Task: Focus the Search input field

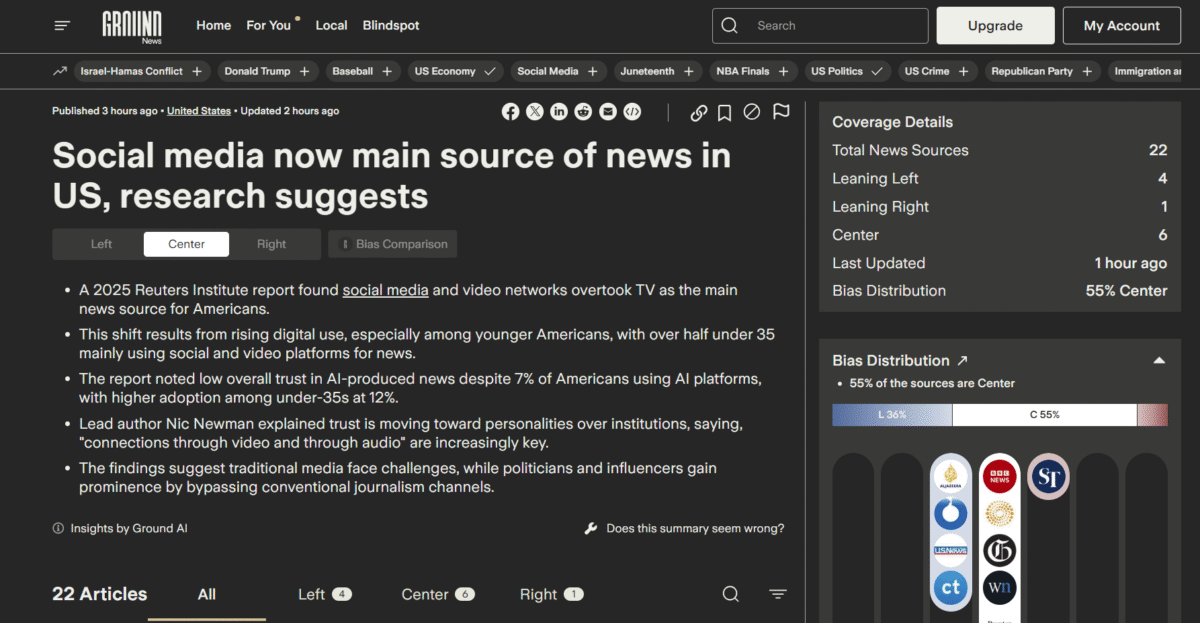Action: [x=820, y=26]
